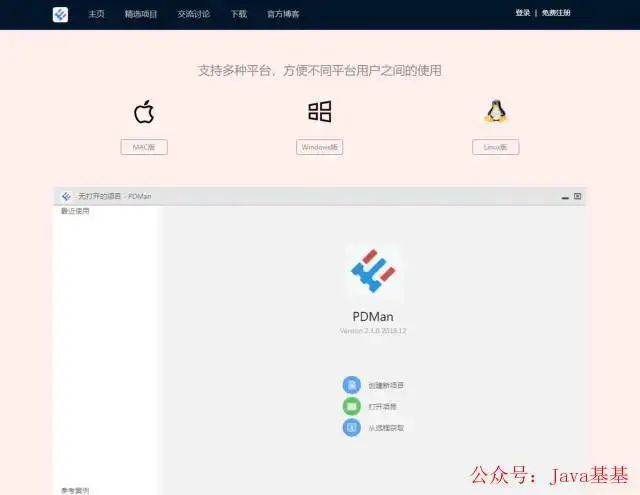This screenshot has height=495, width=640.
Task: Download the MAC版 build
Action: coord(144,147)
